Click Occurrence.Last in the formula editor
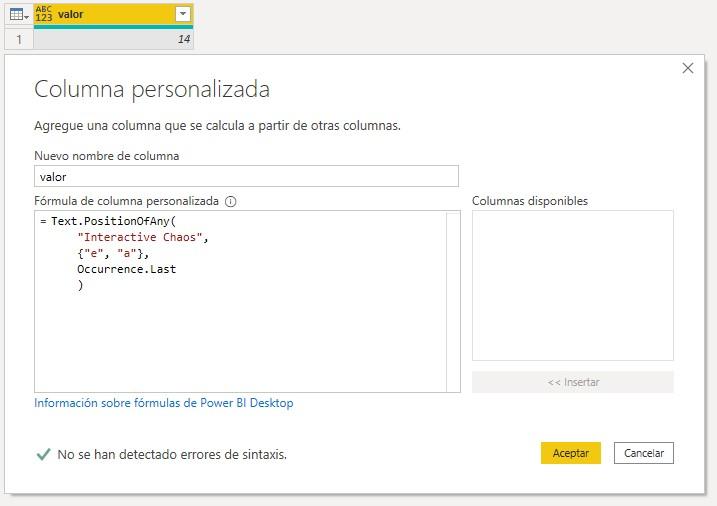 [126, 269]
